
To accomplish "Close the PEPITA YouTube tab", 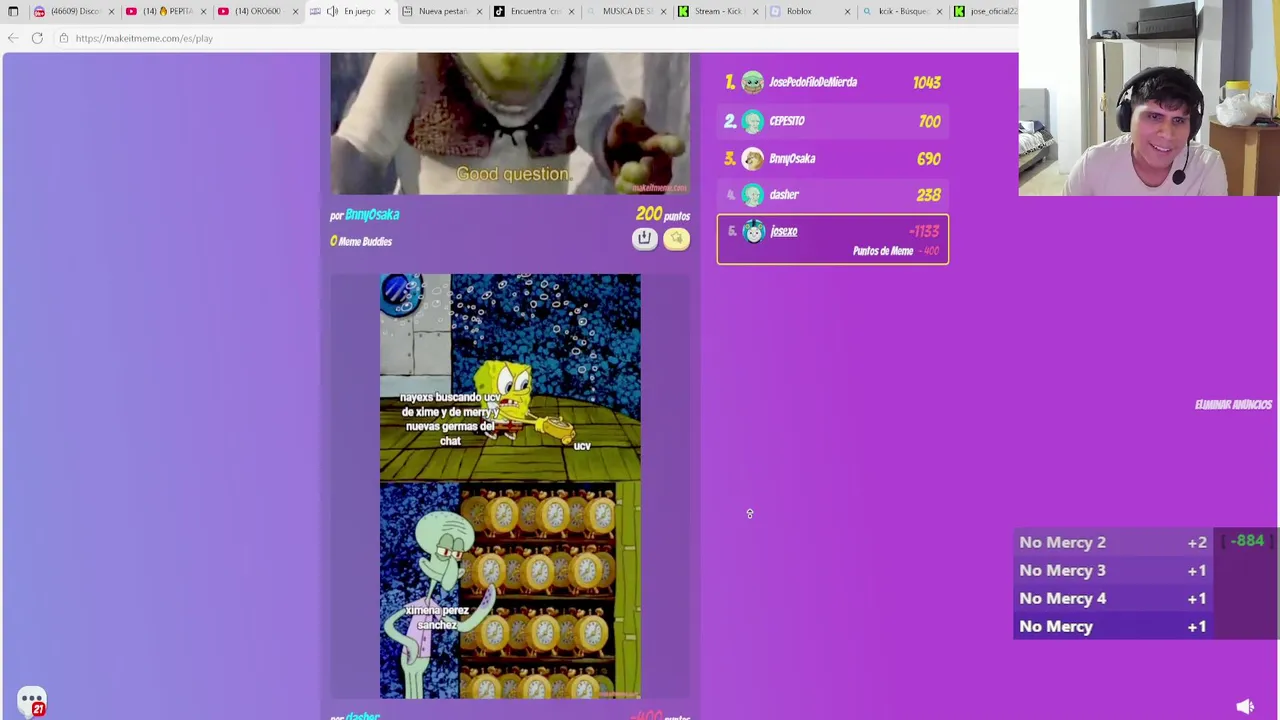I will (203, 11).
